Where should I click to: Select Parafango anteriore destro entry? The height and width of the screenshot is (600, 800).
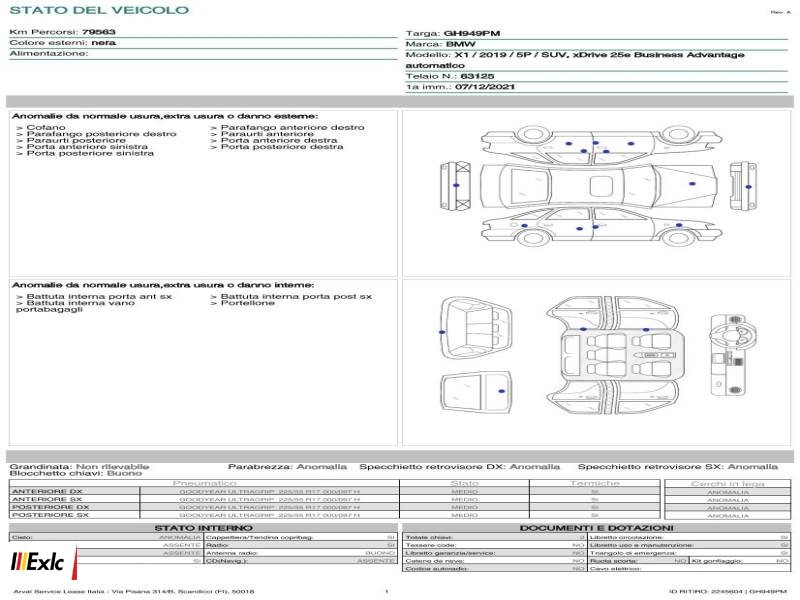287,127
